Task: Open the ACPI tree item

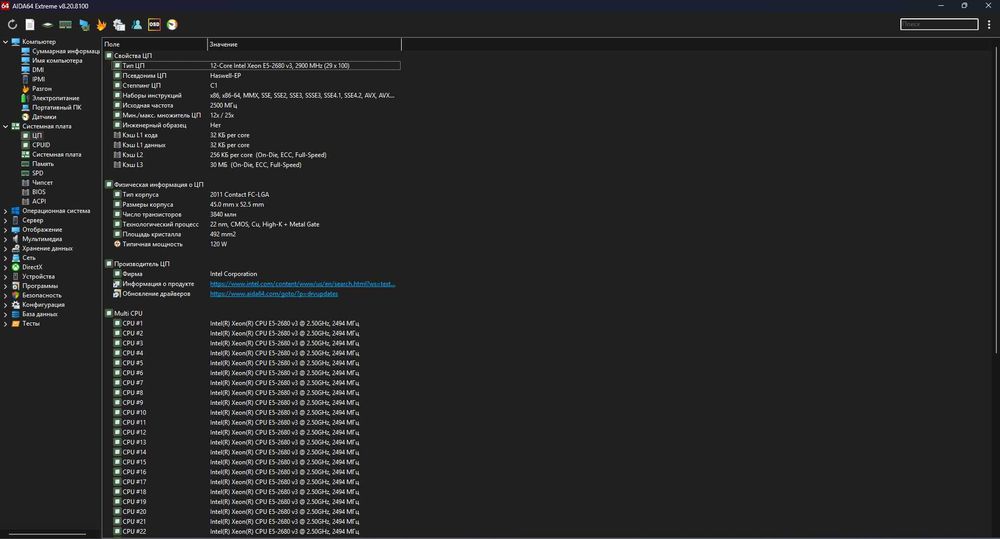Action: [x=39, y=202]
